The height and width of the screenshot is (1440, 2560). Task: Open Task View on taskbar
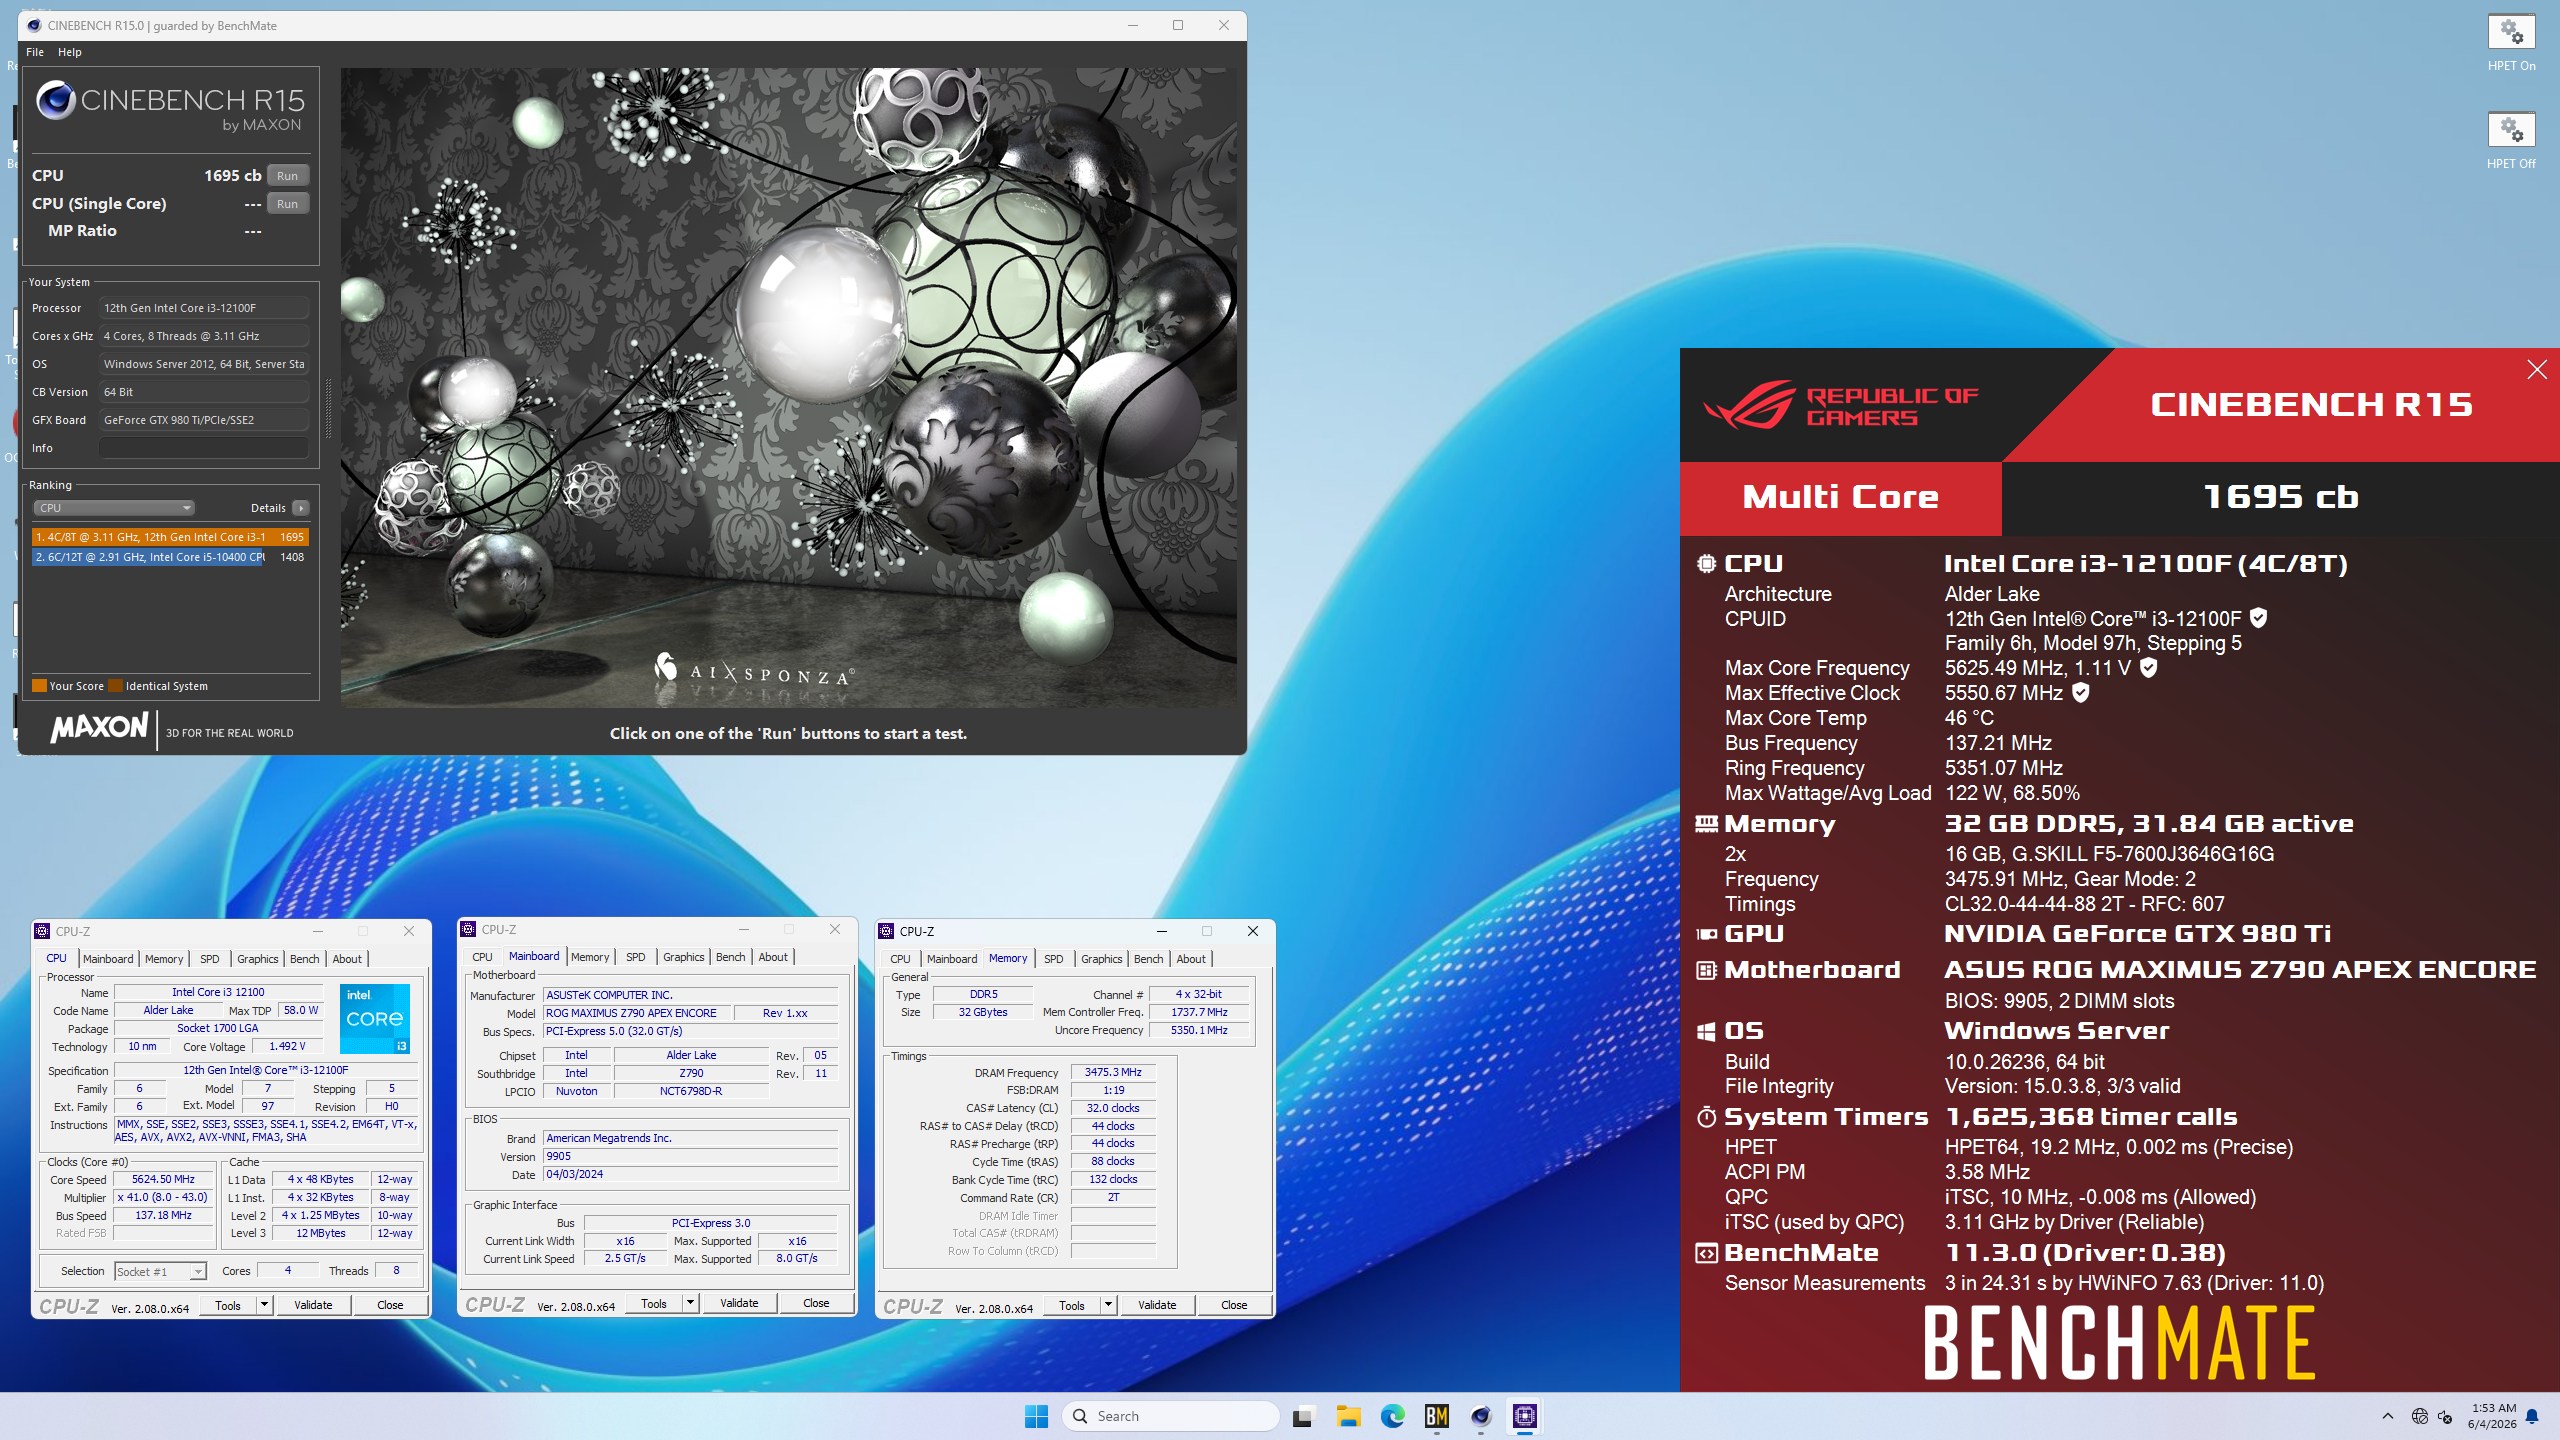coord(1302,1416)
